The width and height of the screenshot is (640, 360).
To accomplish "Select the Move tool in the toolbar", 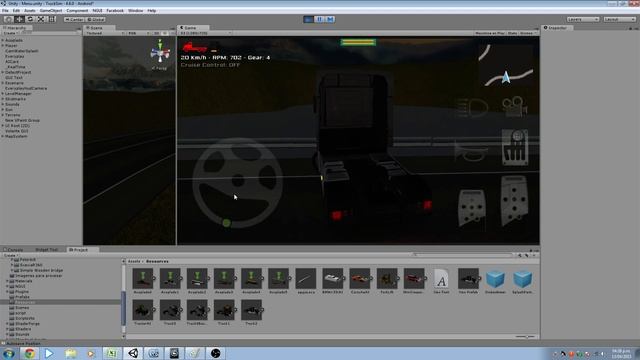I will pos(19,19).
